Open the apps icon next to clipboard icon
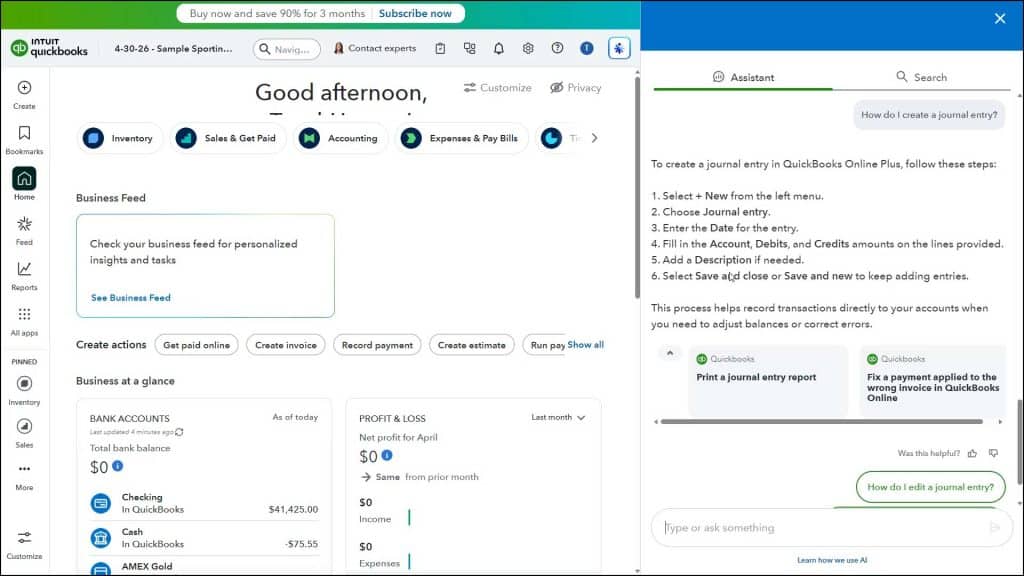The height and width of the screenshot is (576, 1024). point(470,48)
